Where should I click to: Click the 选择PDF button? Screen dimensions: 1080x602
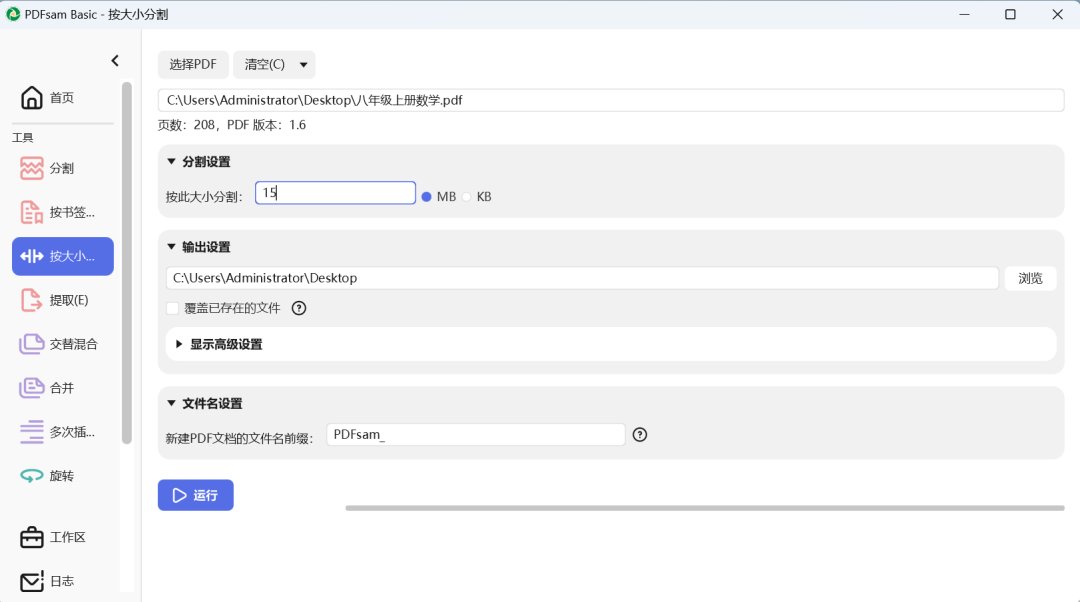click(193, 65)
